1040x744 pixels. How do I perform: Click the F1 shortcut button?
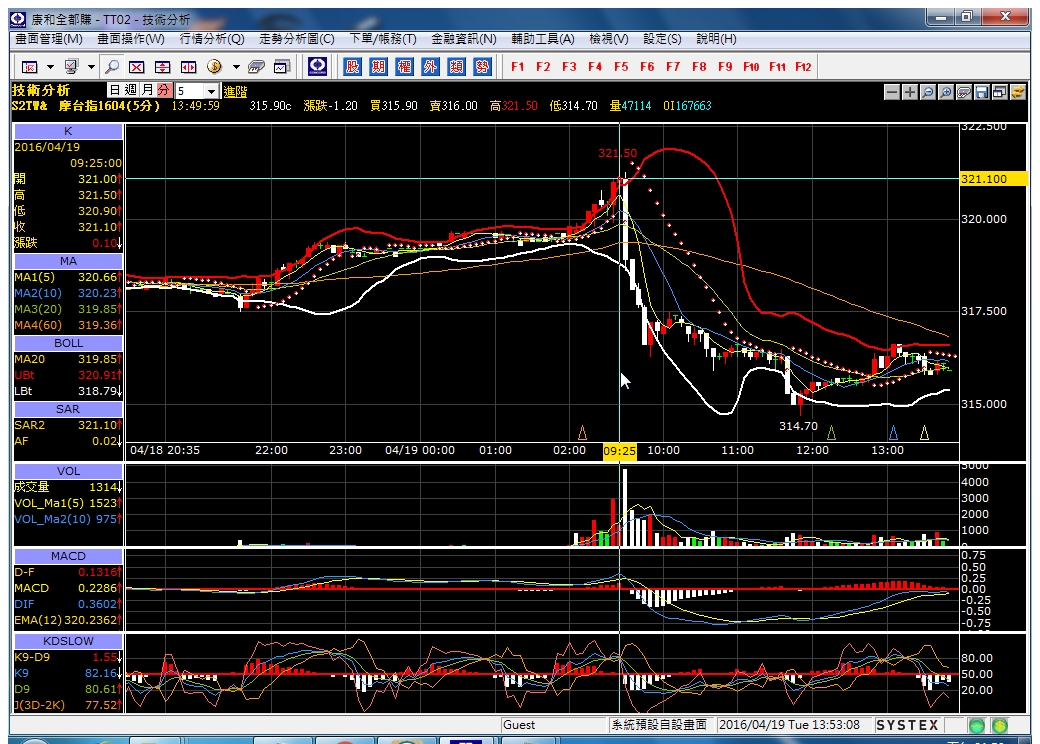pos(517,66)
